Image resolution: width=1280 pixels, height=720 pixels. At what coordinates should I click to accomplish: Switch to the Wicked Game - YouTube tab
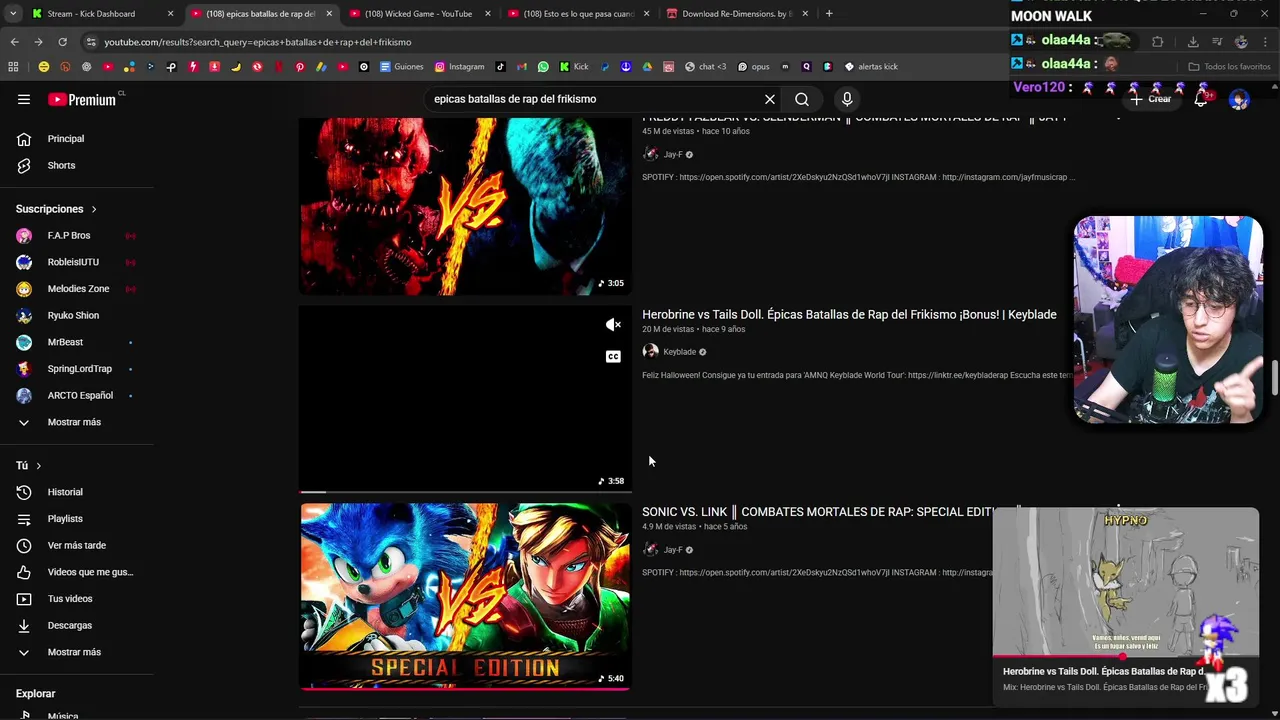click(x=418, y=14)
